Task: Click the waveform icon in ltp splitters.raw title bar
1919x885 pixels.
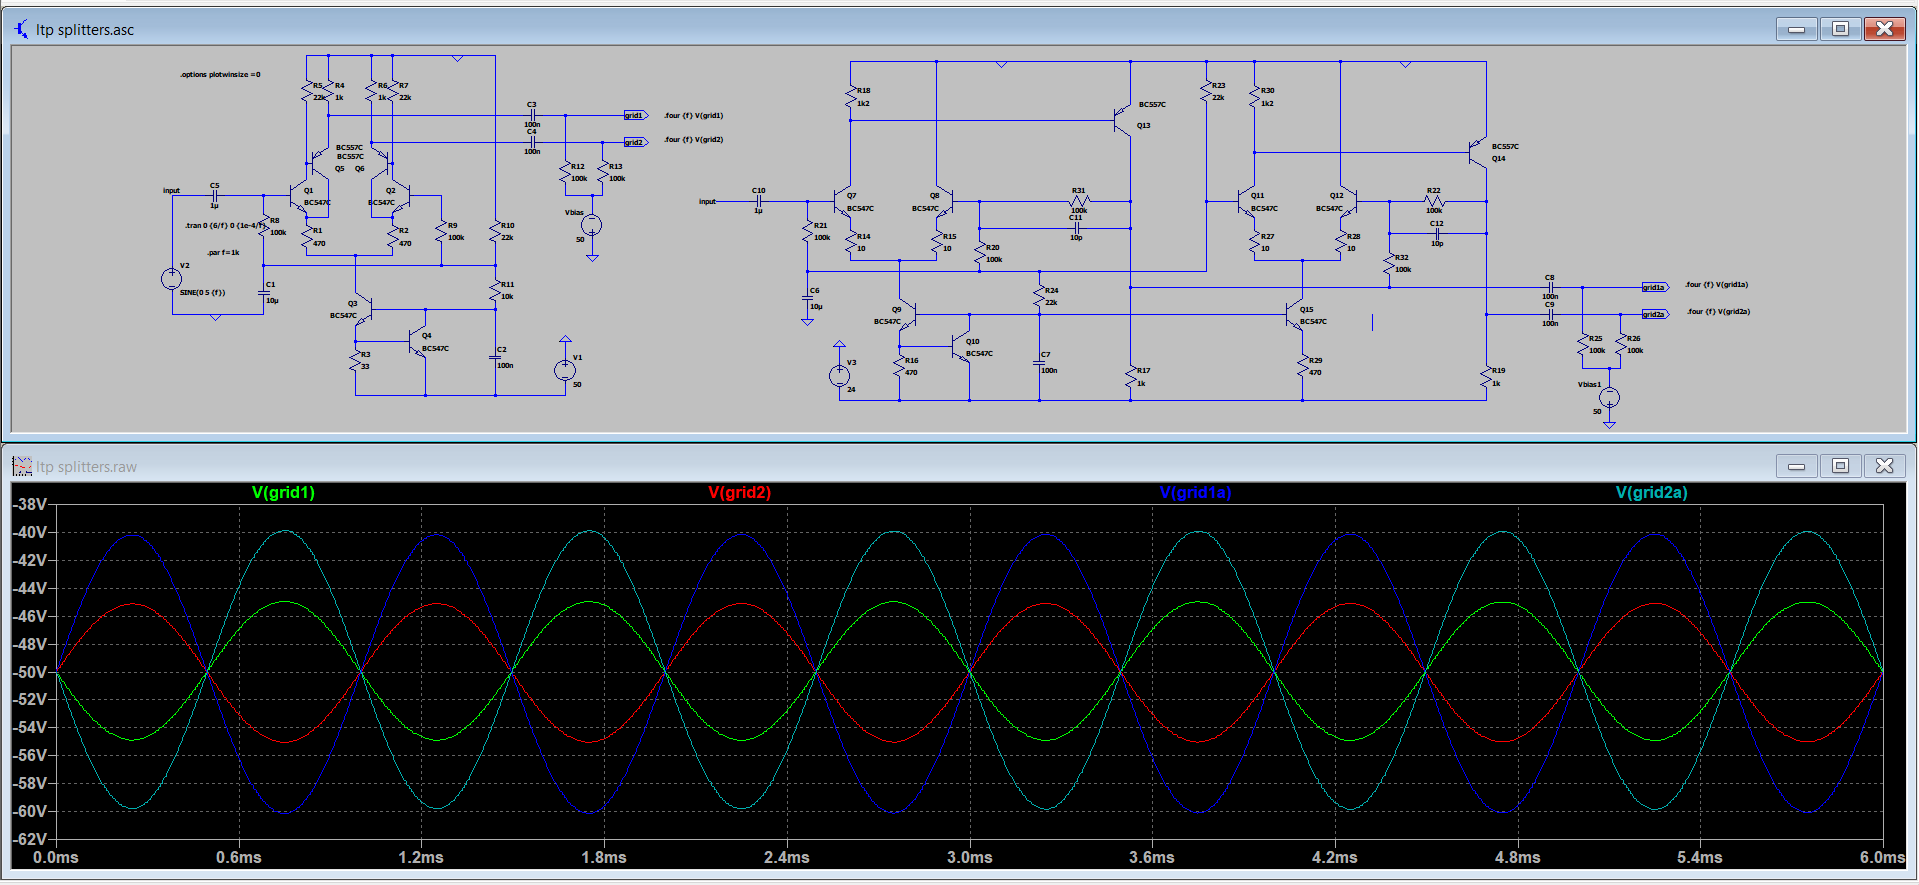Action: click(22, 466)
